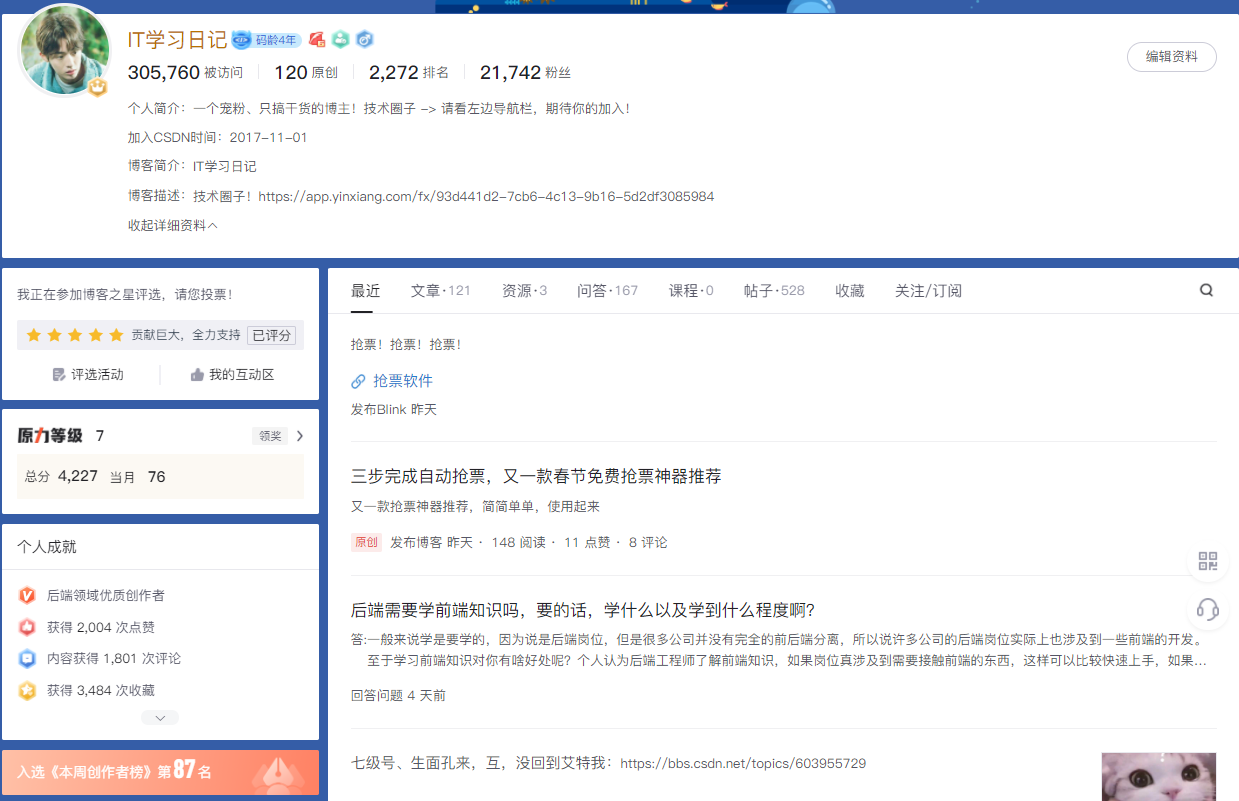
Task: Click the blue male hexagon badge
Action: [365, 40]
